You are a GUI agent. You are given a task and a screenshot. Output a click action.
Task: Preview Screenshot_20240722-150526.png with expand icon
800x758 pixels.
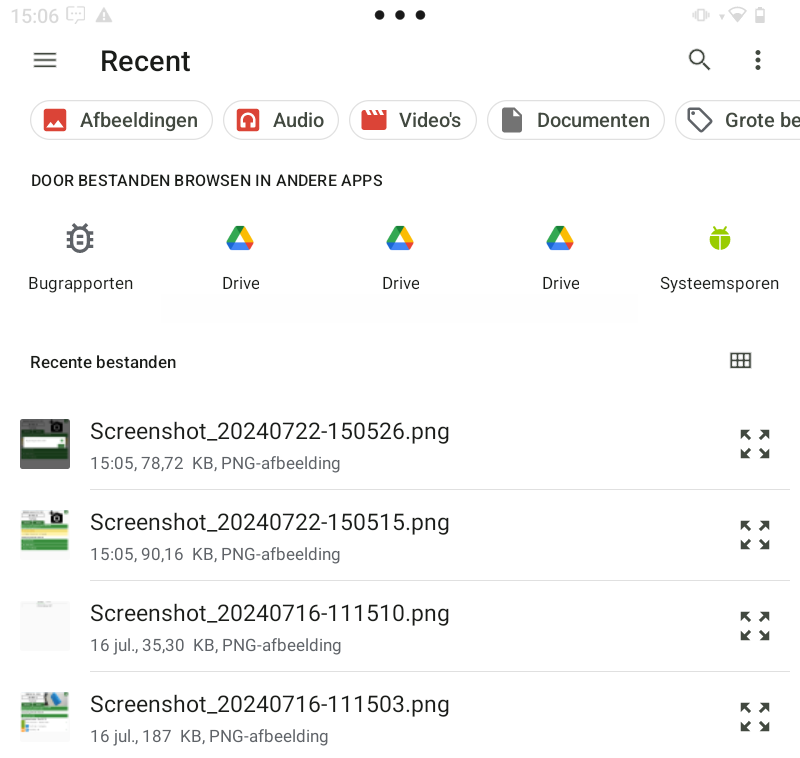tap(754, 444)
